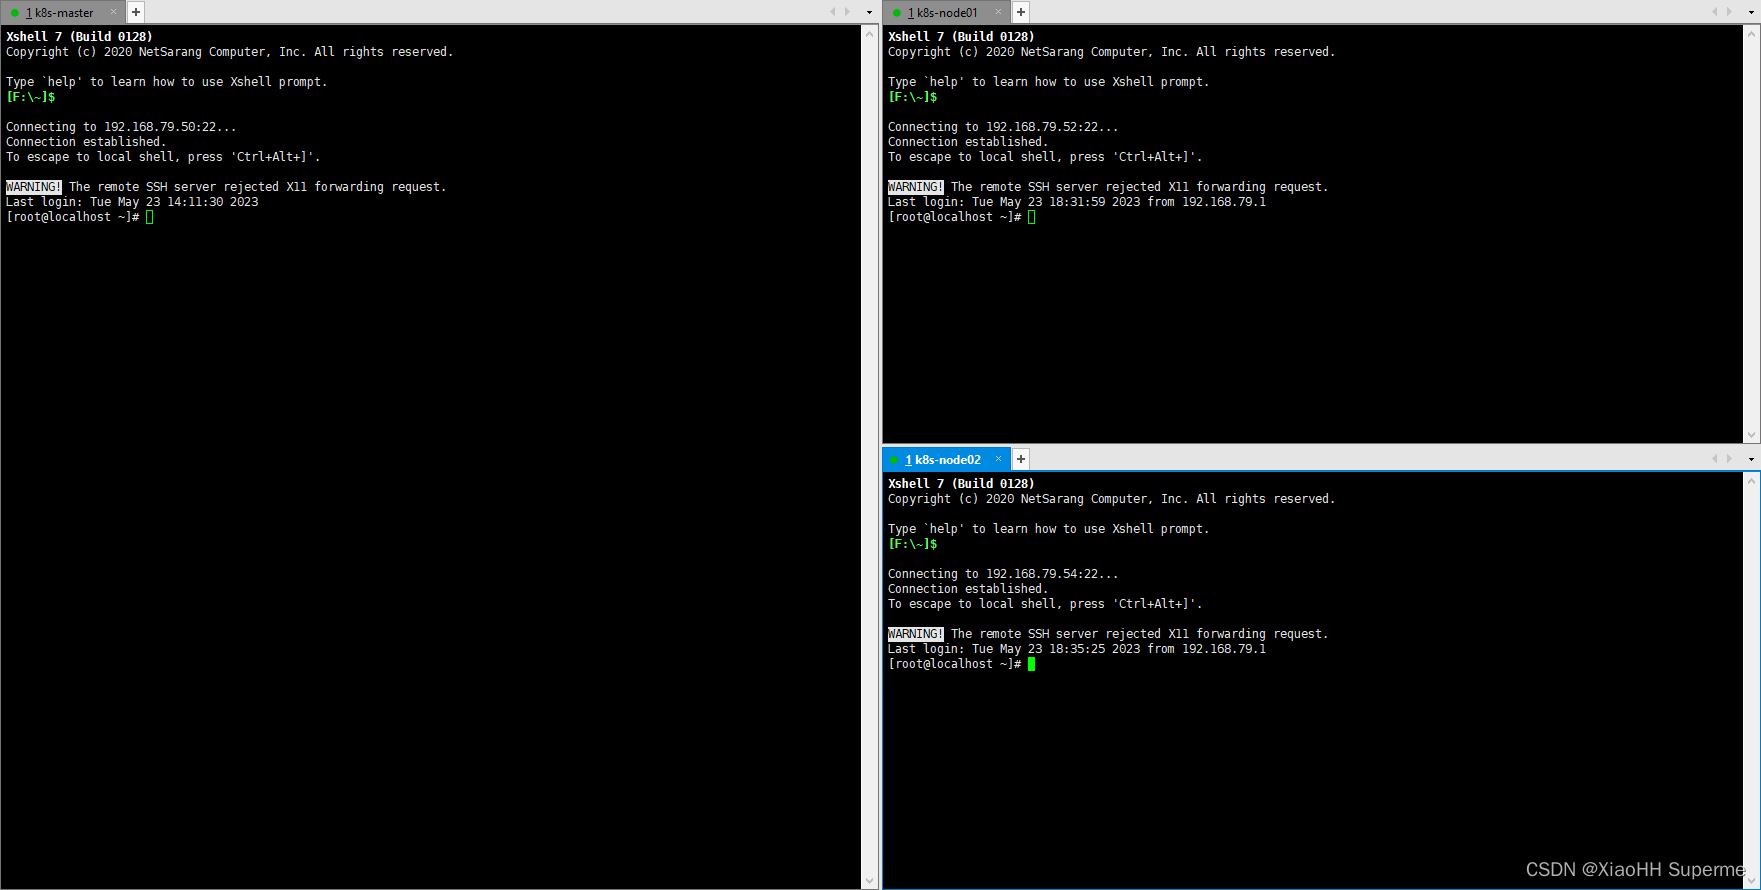Click the left tab-scroll arrow in k8s-master pane

[x=832, y=12]
